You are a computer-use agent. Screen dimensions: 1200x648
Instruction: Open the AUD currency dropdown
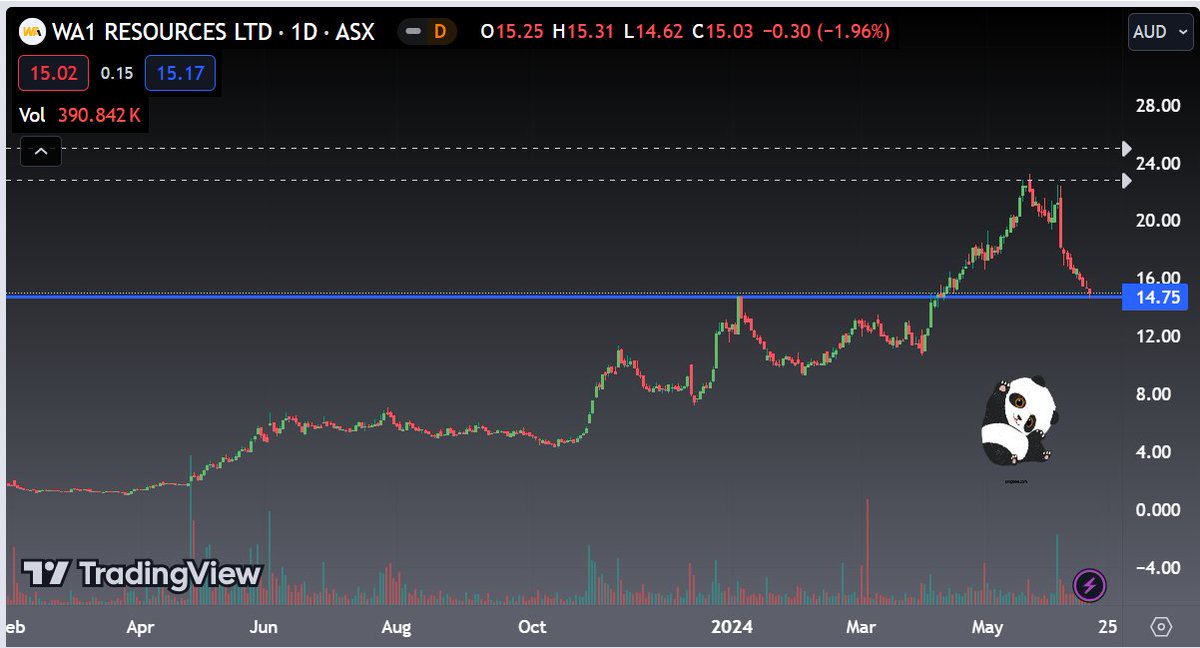1160,31
